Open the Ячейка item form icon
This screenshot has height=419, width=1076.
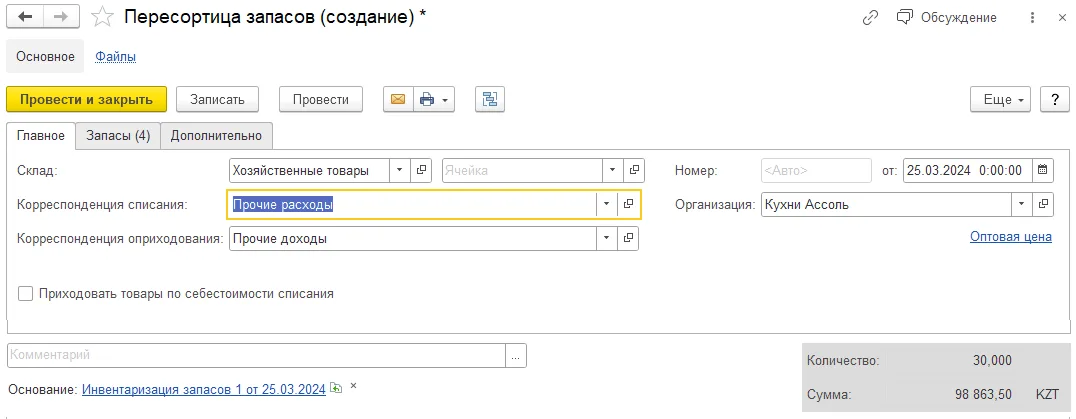(634, 171)
